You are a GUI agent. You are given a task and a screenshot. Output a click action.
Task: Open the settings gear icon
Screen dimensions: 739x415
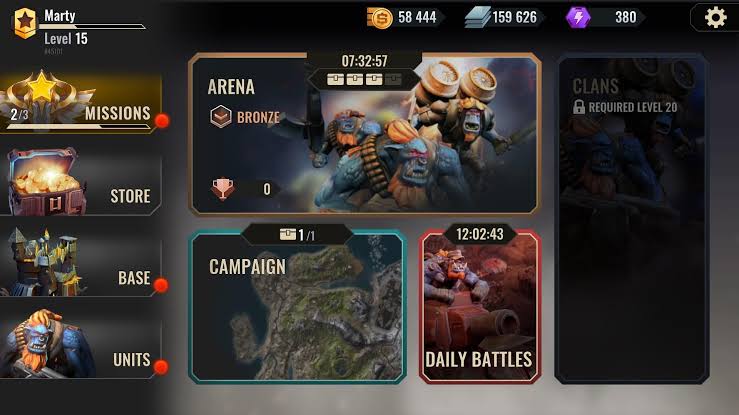pos(715,17)
